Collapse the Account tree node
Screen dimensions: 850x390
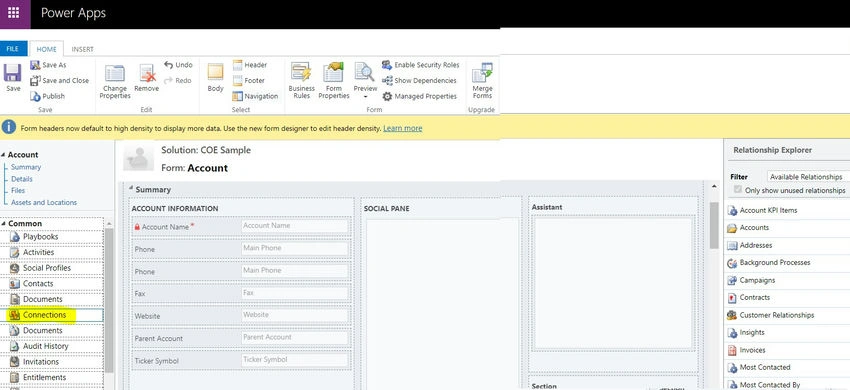[3, 155]
